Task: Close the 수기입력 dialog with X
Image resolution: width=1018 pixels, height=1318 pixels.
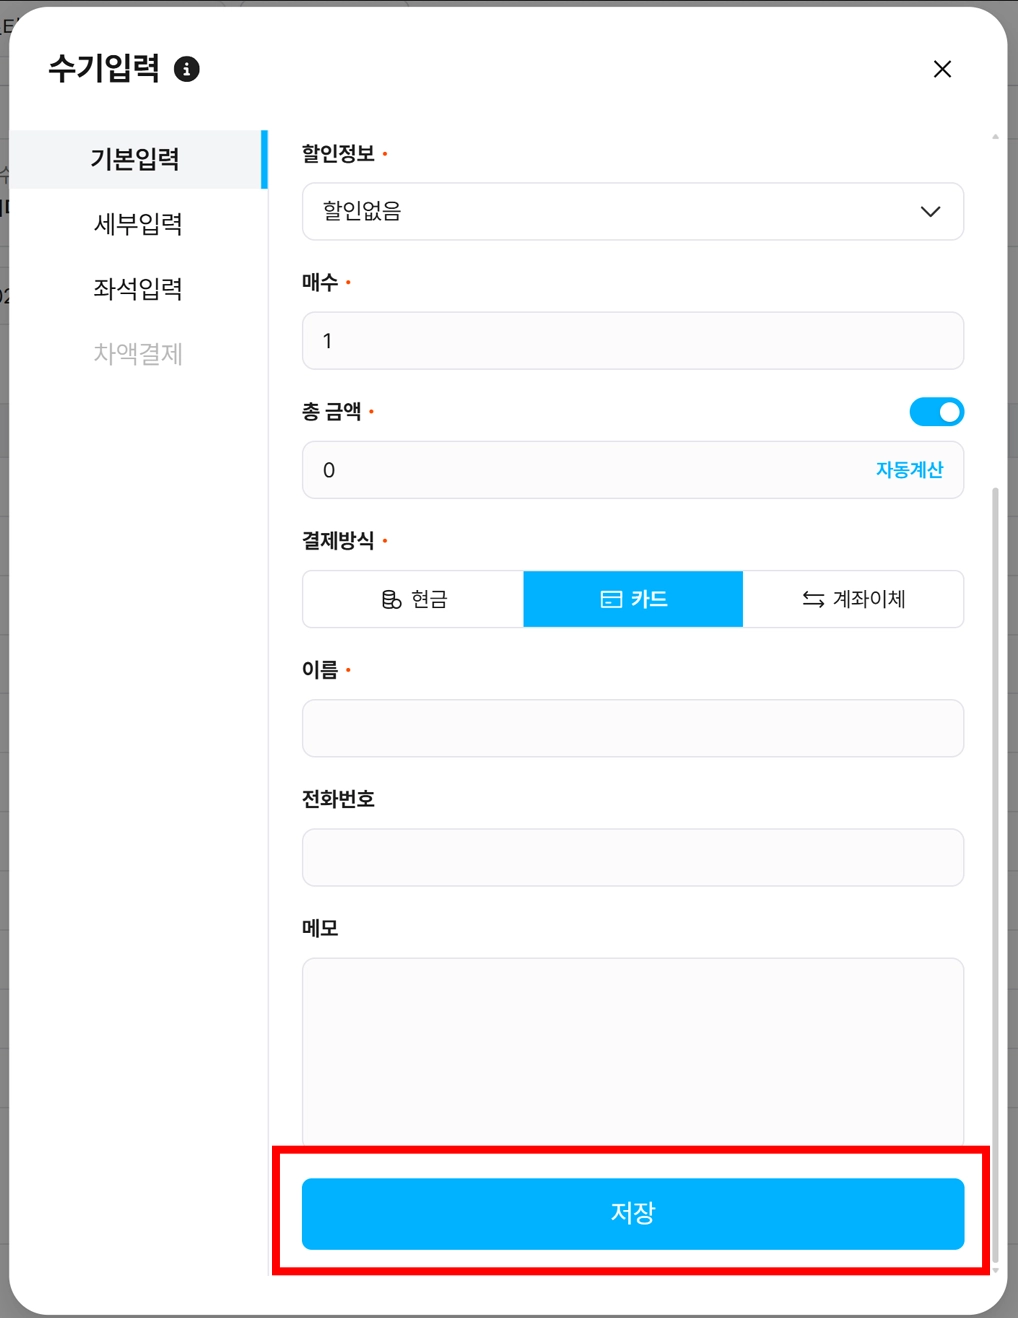Action: pyautogui.click(x=942, y=69)
